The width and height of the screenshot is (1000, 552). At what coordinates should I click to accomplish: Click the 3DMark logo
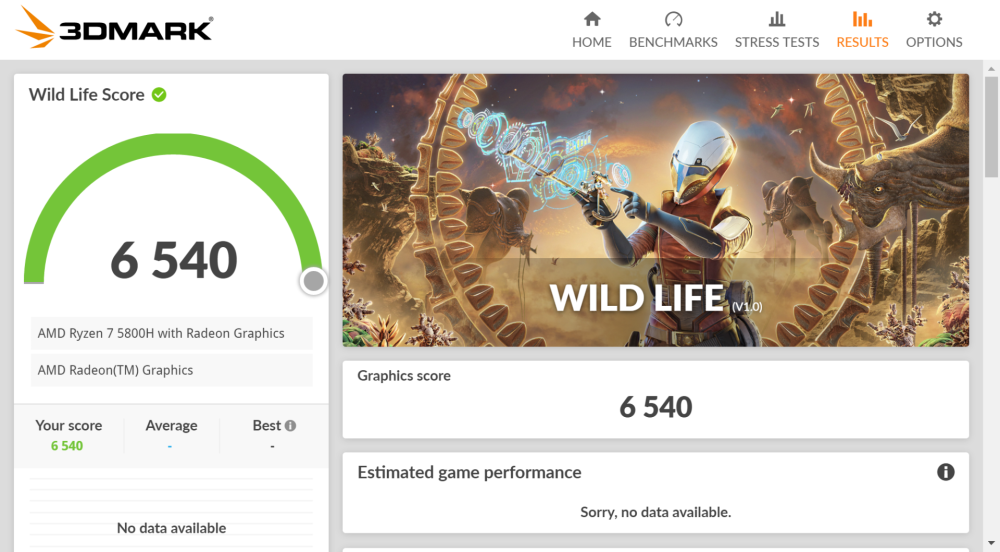115,28
